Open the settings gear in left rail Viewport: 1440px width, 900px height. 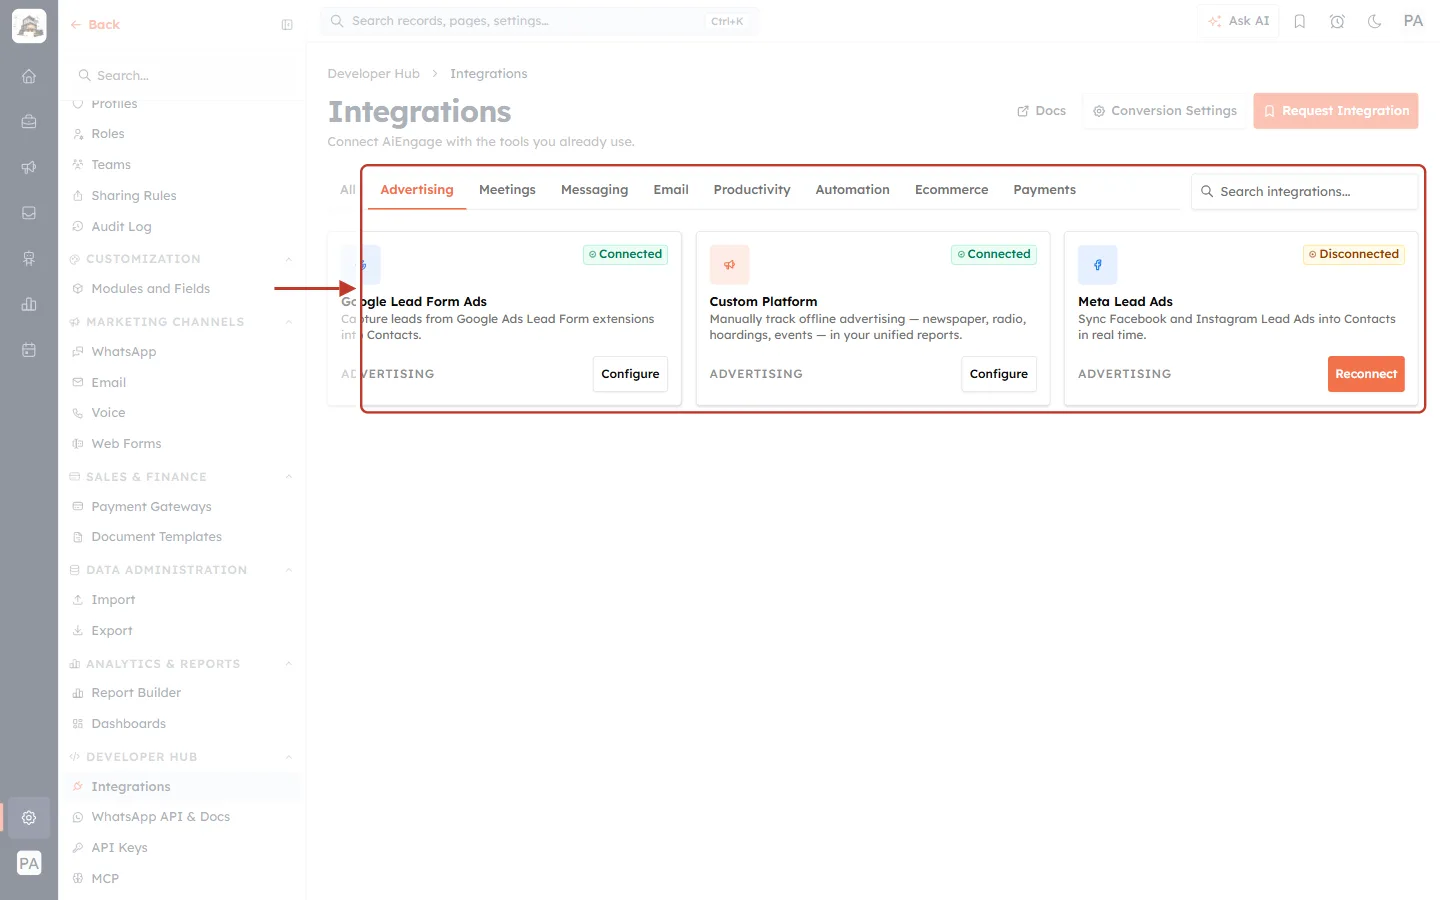29,817
